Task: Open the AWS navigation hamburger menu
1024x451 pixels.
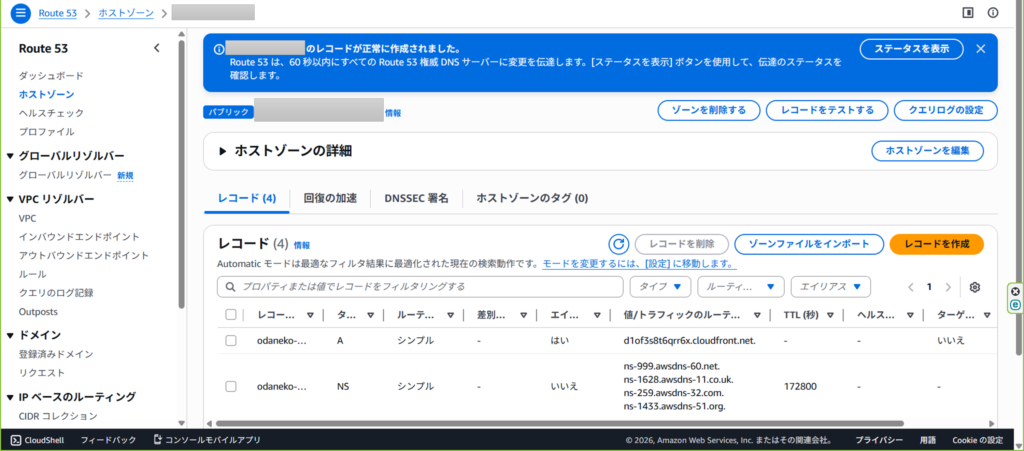Action: 21,13
